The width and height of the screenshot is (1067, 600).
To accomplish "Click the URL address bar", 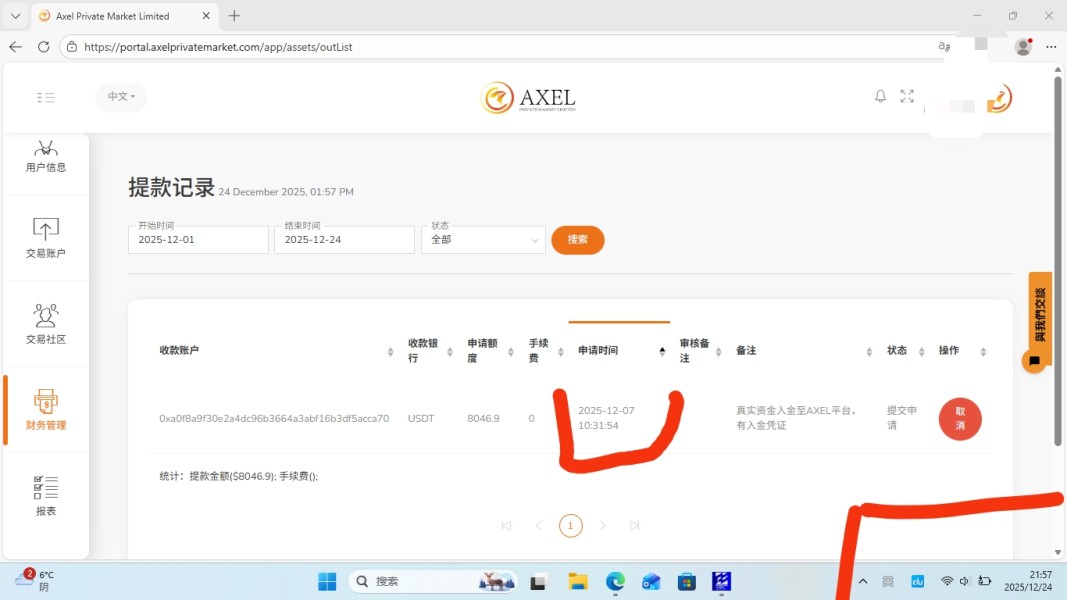I will tap(504, 47).
